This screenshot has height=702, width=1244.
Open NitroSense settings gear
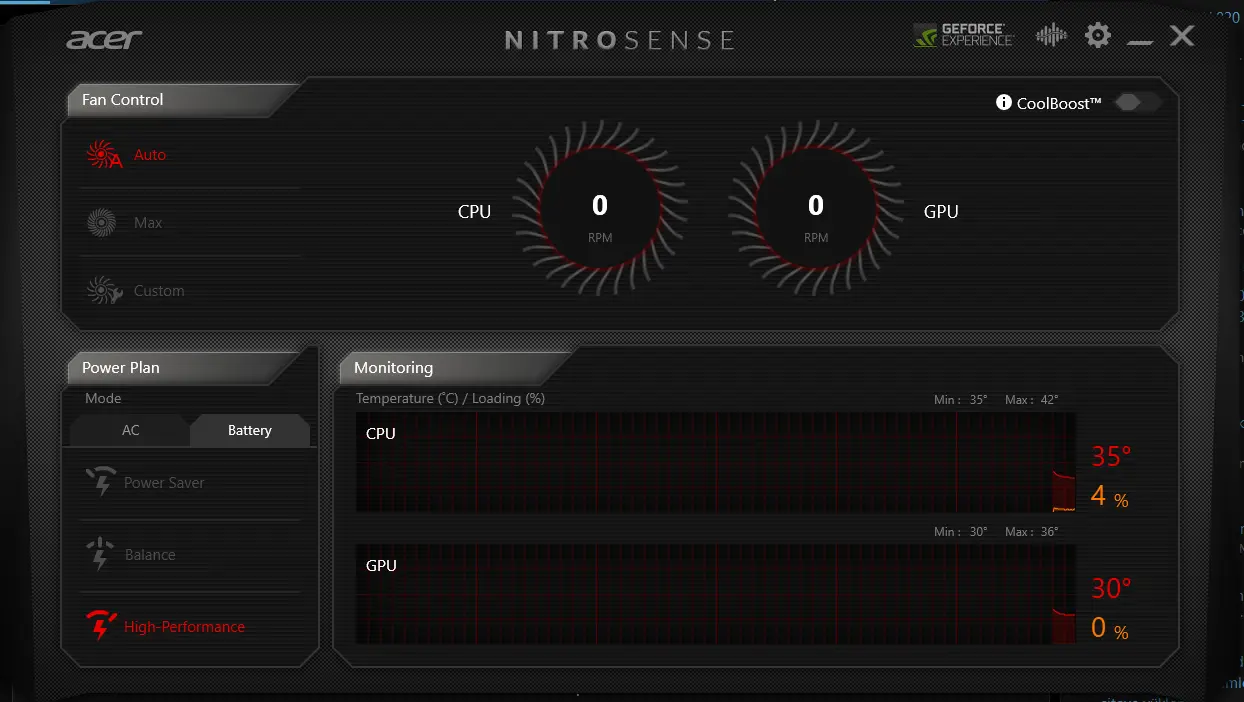1098,36
